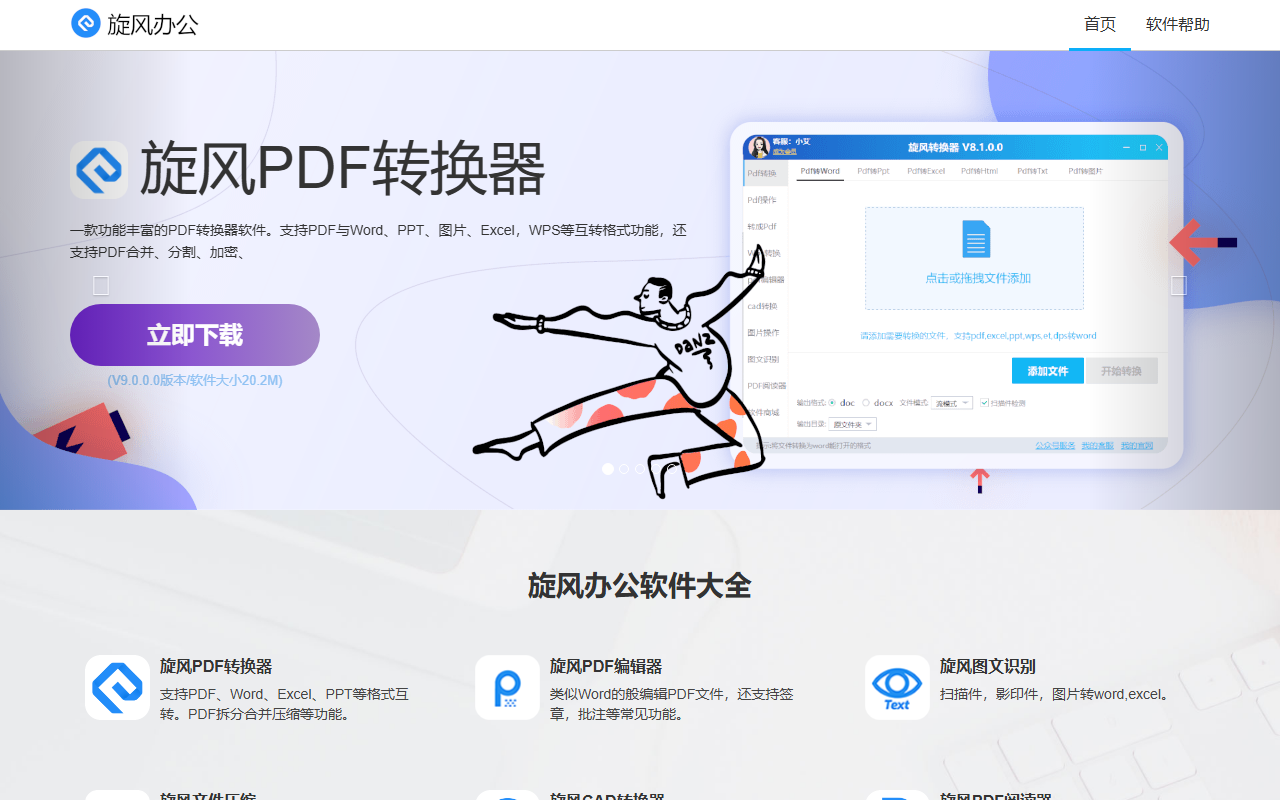
Task: Open PDF阅读器 in the preview sidebar
Action: [x=766, y=385]
